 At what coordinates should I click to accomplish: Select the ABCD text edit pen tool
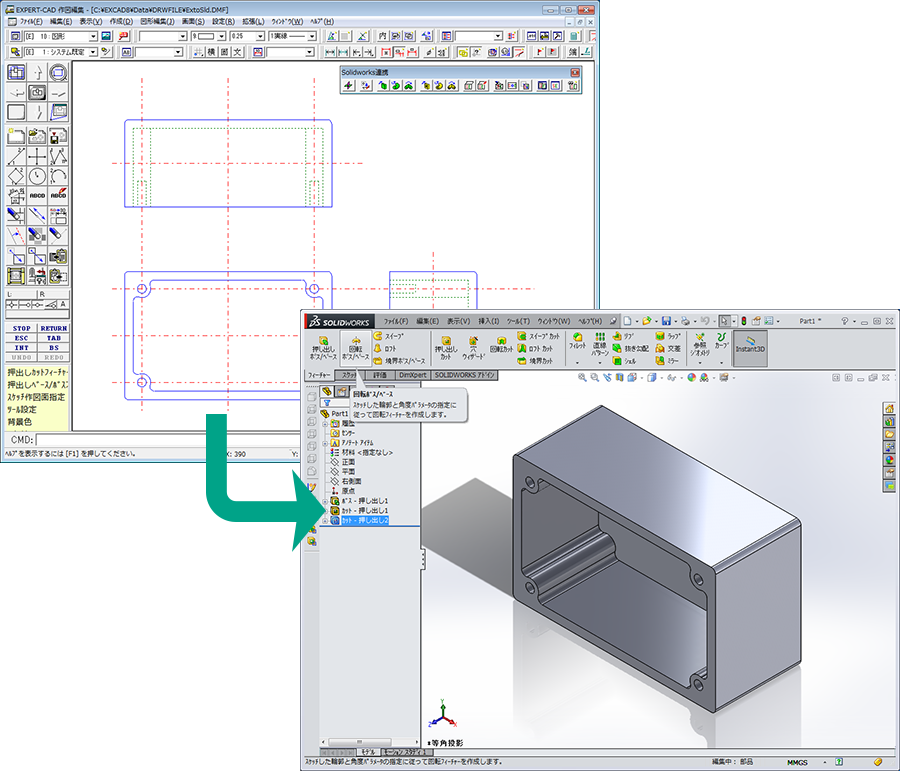(x=58, y=196)
